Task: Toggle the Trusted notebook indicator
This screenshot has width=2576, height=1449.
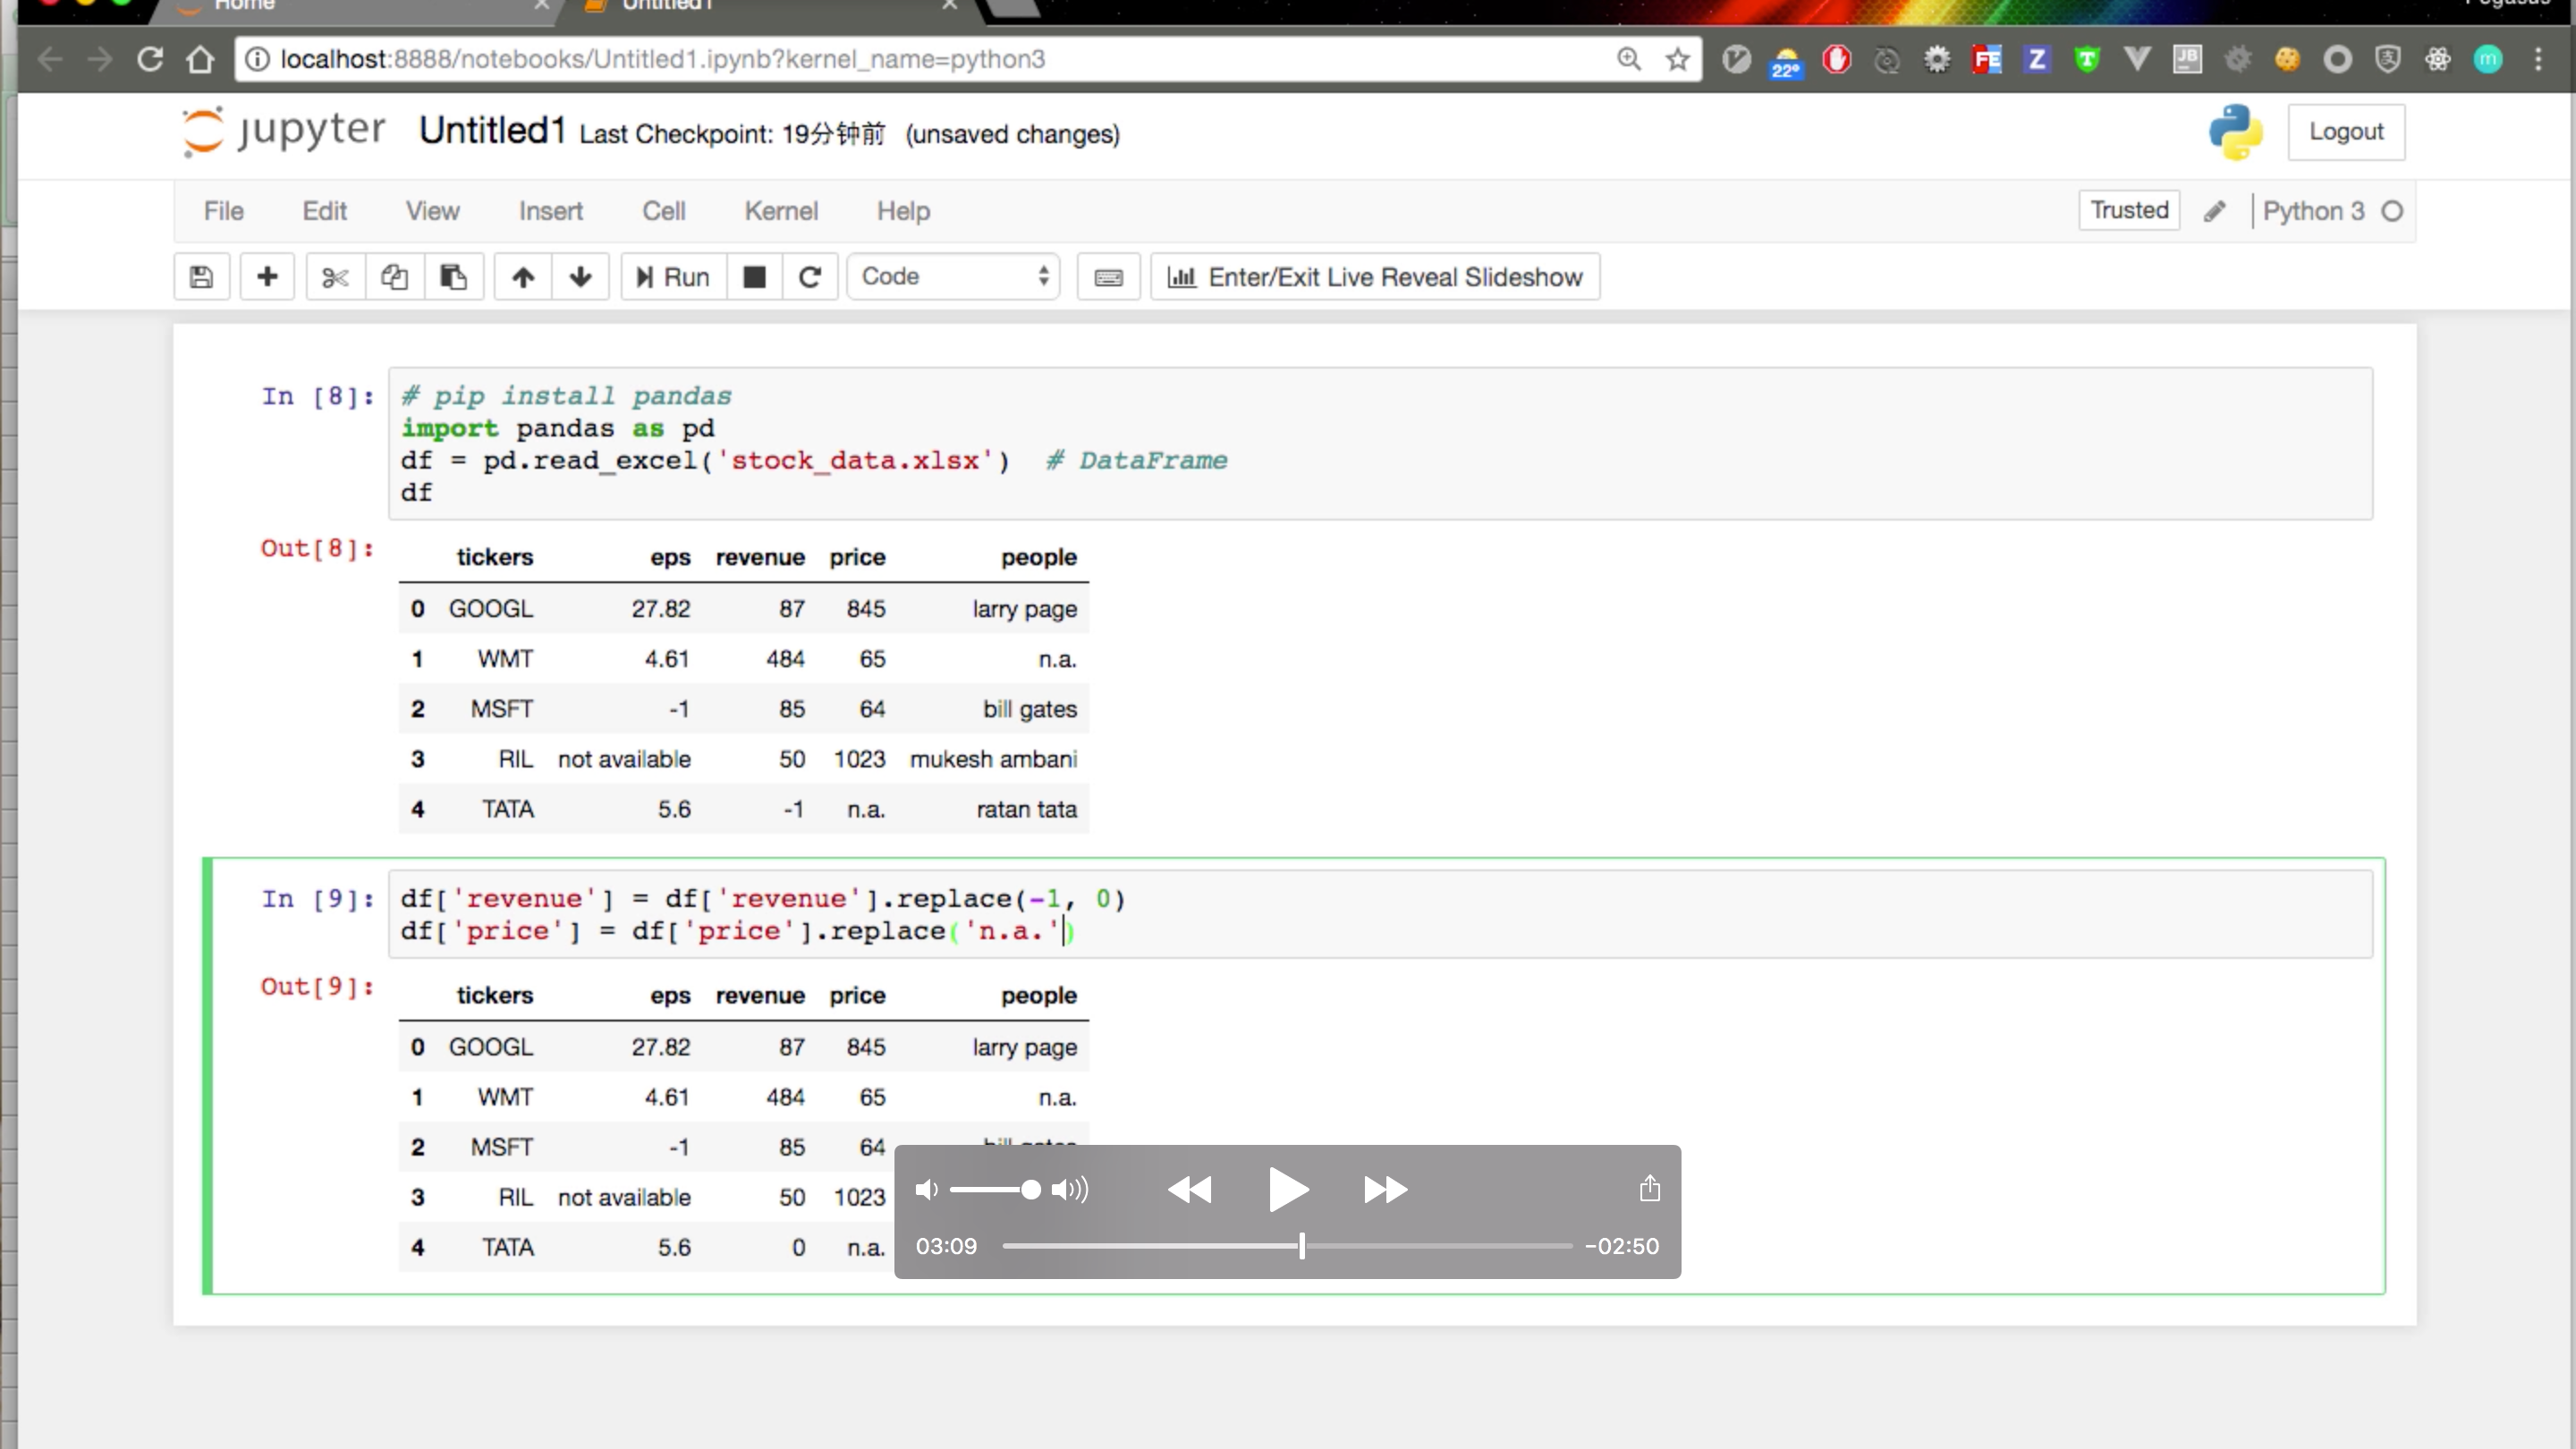Action: tap(2129, 211)
